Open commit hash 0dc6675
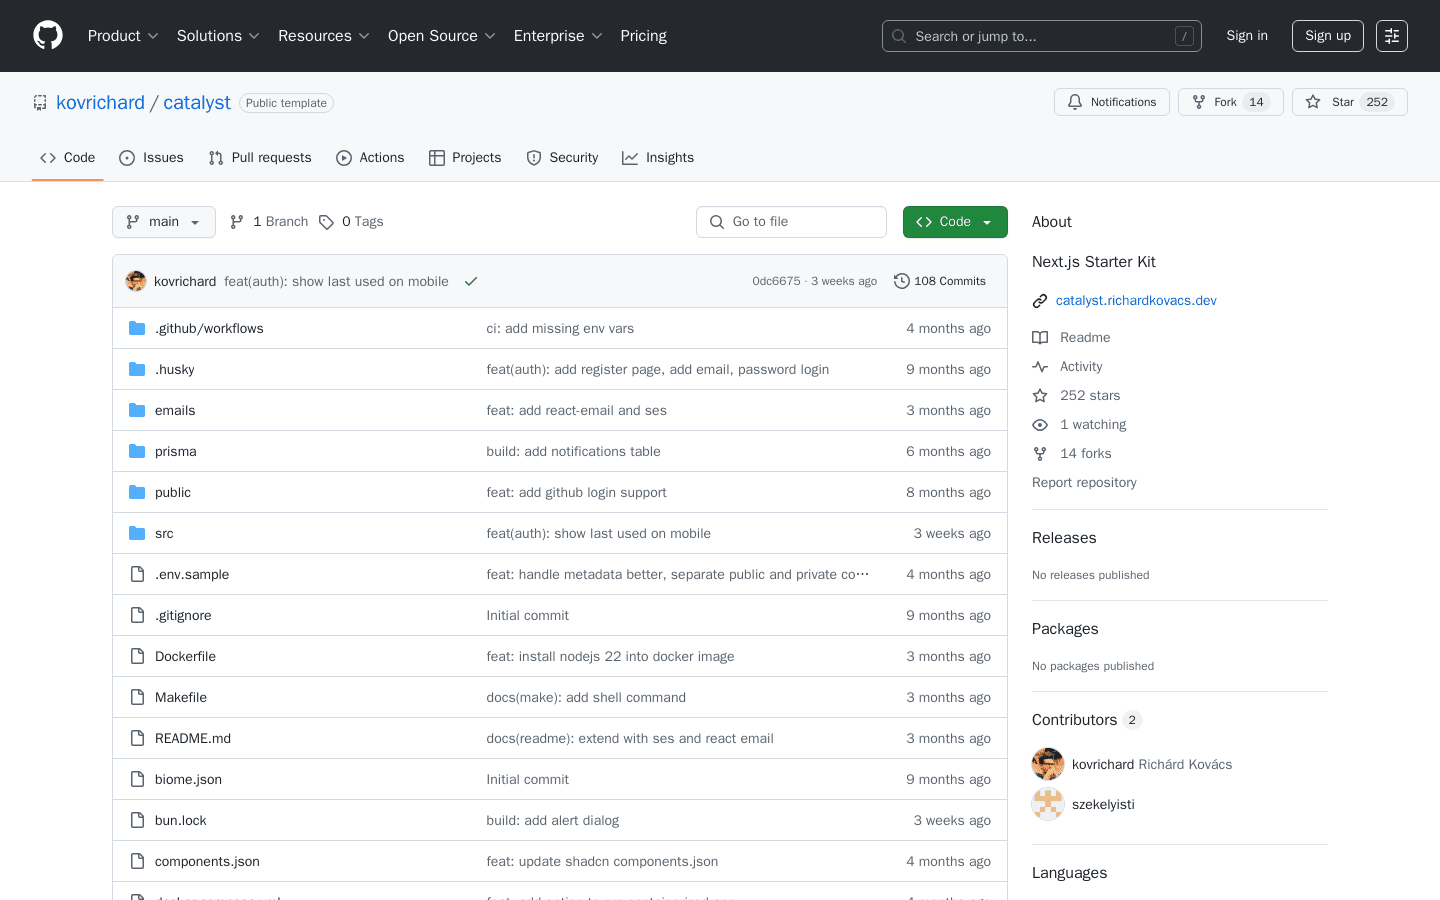Viewport: 1440px width, 900px height. click(x=776, y=281)
